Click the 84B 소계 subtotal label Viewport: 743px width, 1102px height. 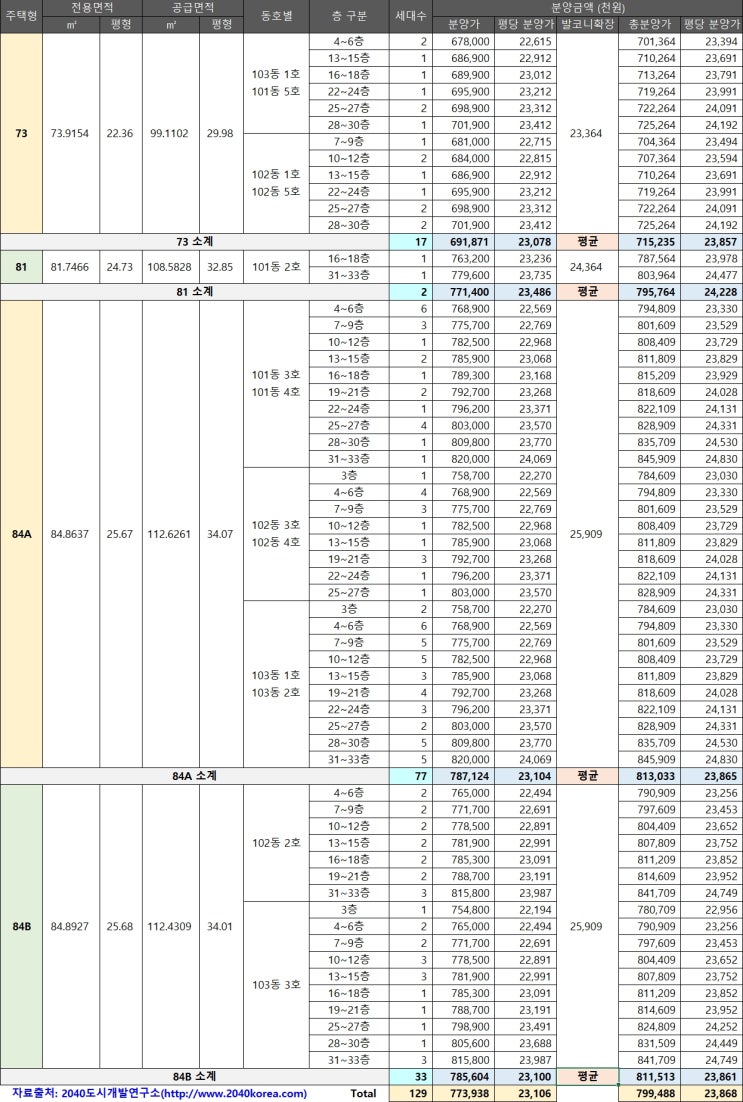tap(195, 1077)
